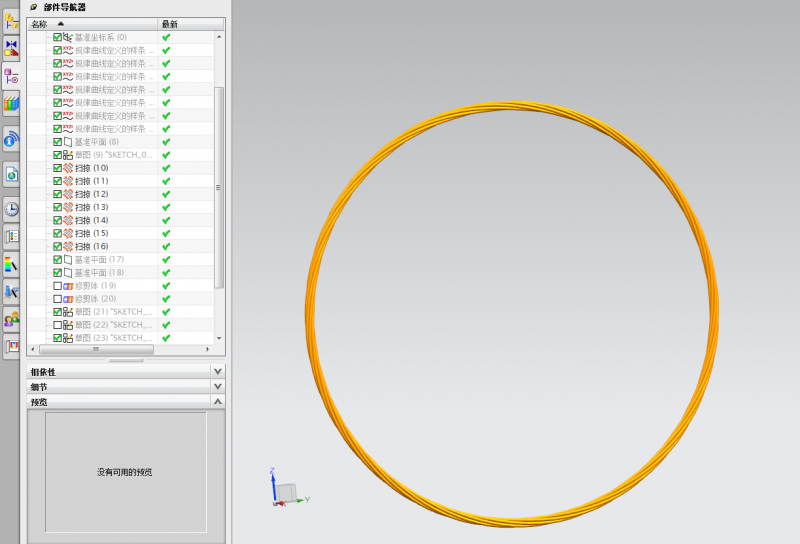
Task: Click the green status checkmark of 扫掠 (12)
Action: point(166,194)
